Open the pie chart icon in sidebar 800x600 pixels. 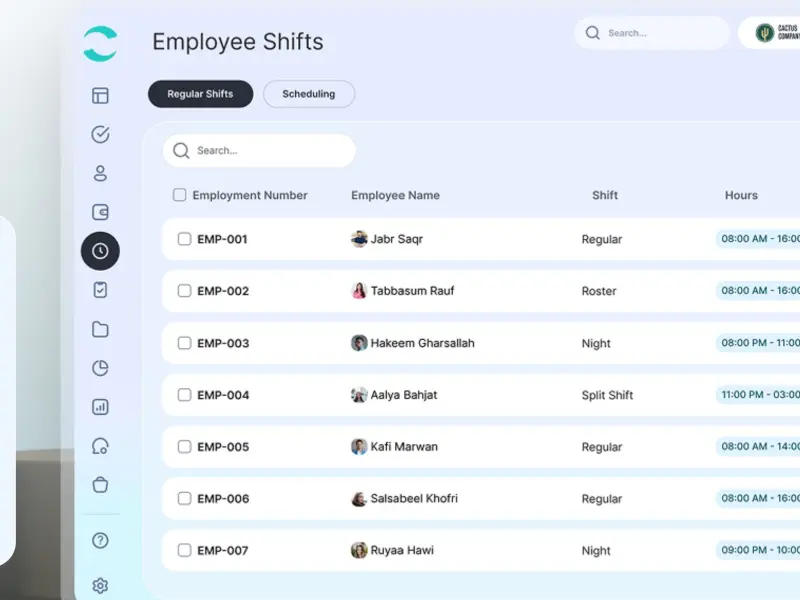point(100,368)
